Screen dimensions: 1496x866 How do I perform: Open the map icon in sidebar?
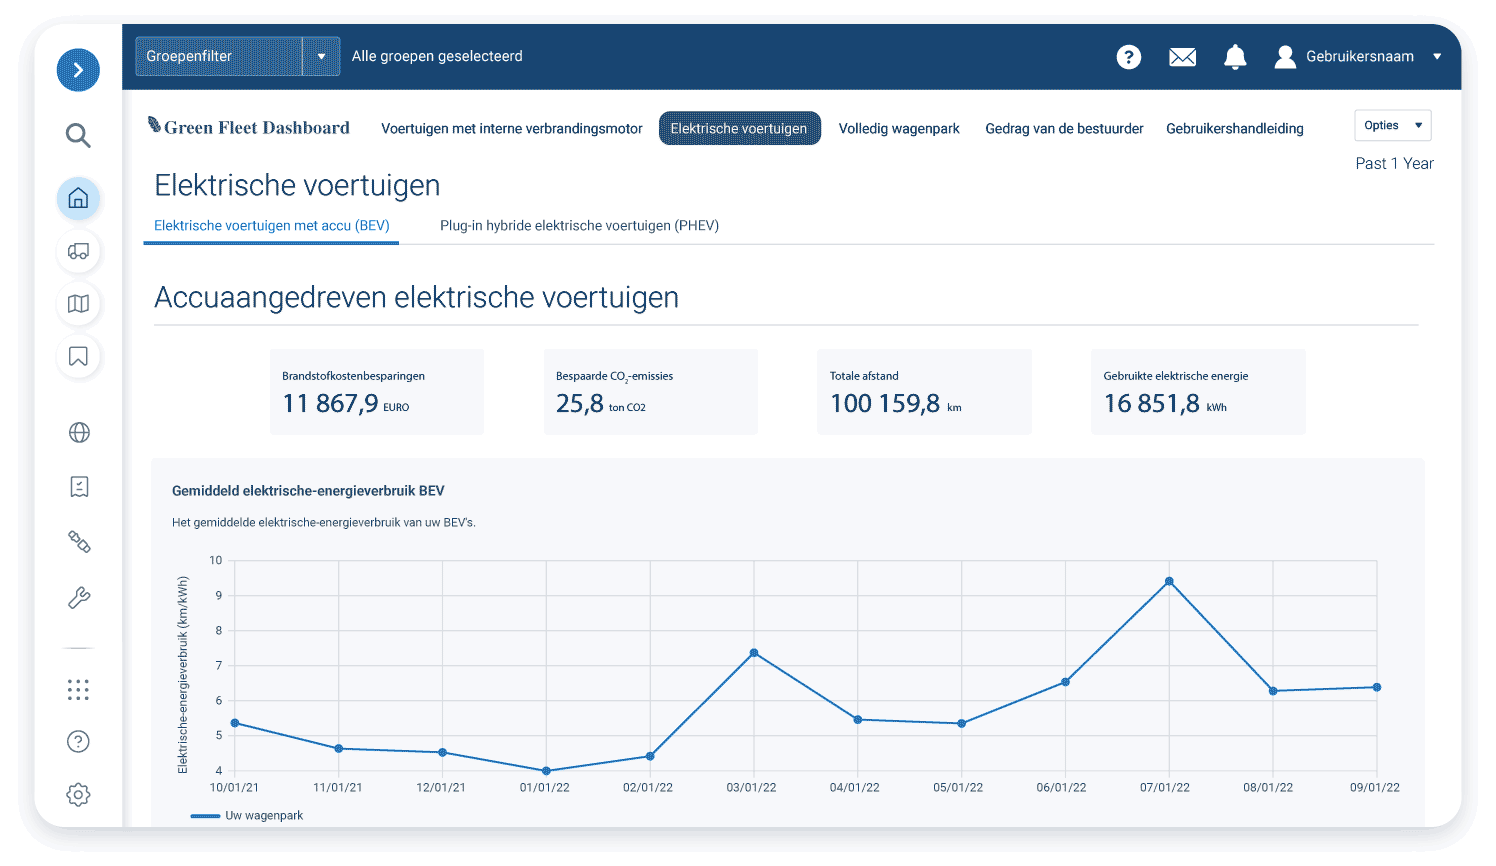(x=78, y=304)
